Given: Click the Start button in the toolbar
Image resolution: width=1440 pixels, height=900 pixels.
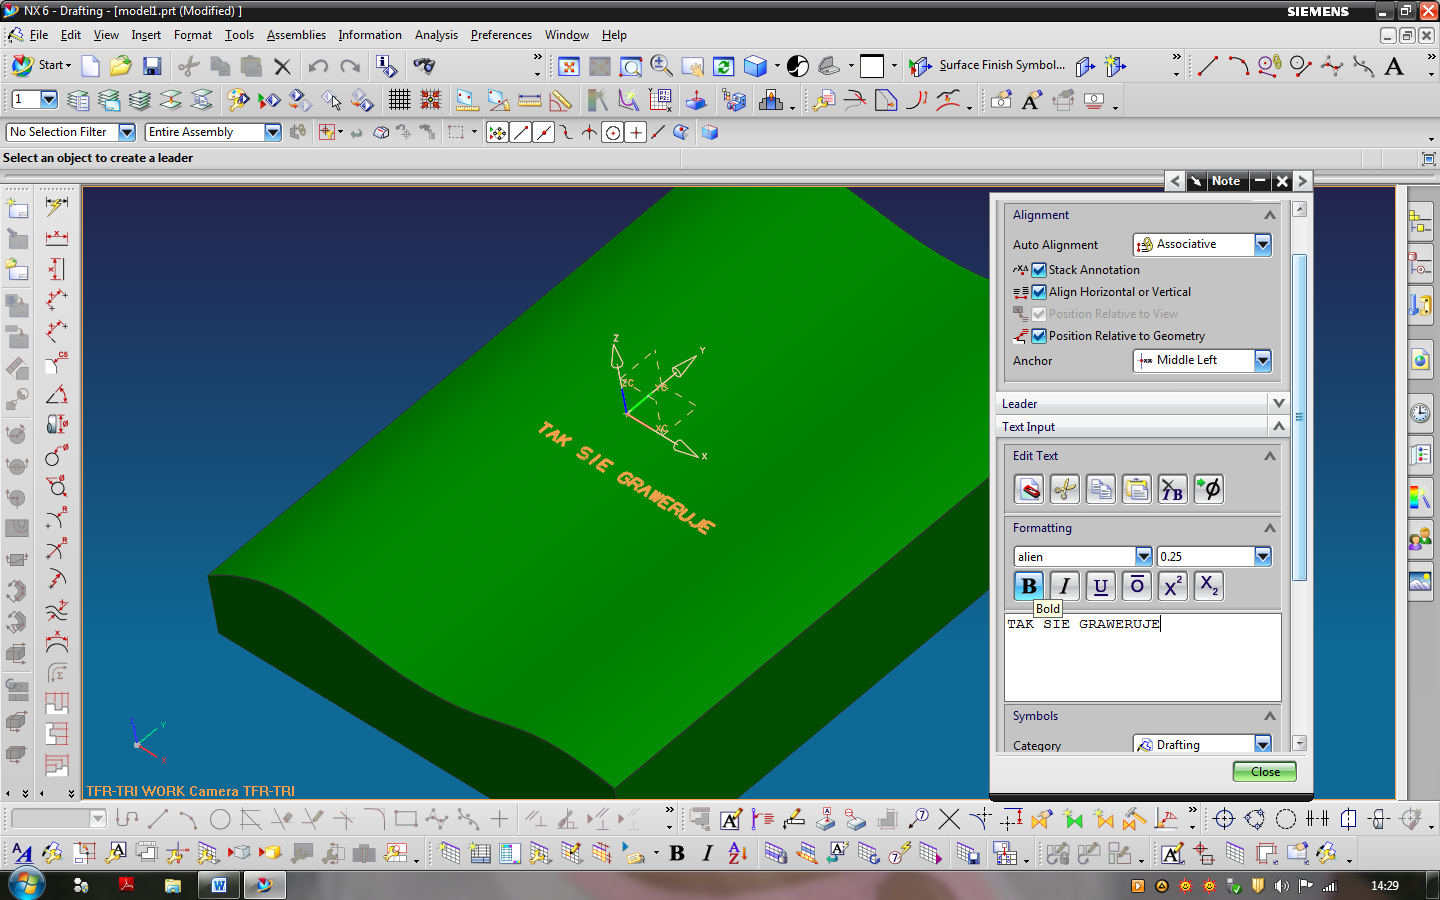Looking at the screenshot, I should point(41,66).
